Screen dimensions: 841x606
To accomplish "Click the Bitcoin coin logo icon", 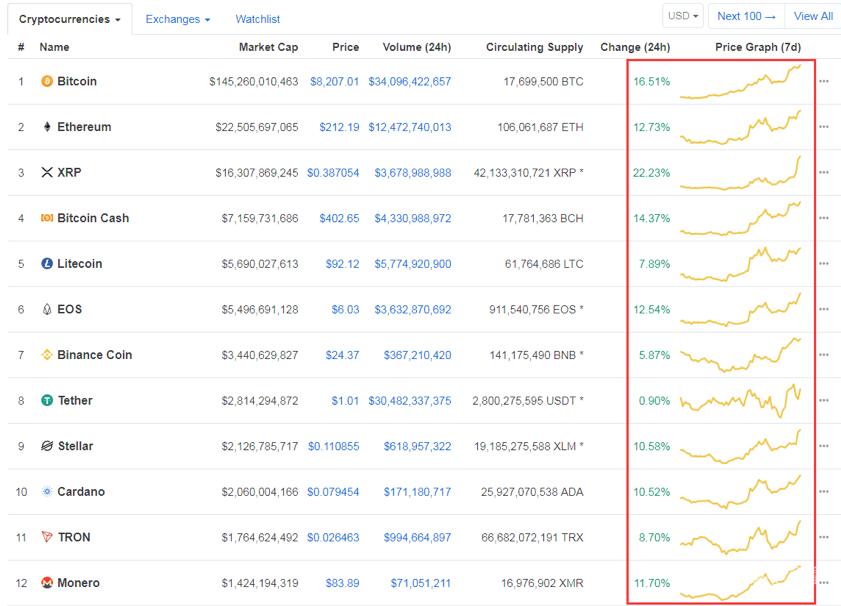I will click(47, 81).
